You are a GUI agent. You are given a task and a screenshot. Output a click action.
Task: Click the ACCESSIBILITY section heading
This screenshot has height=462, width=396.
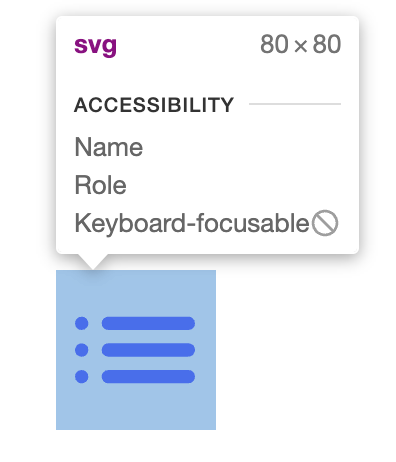coord(154,105)
